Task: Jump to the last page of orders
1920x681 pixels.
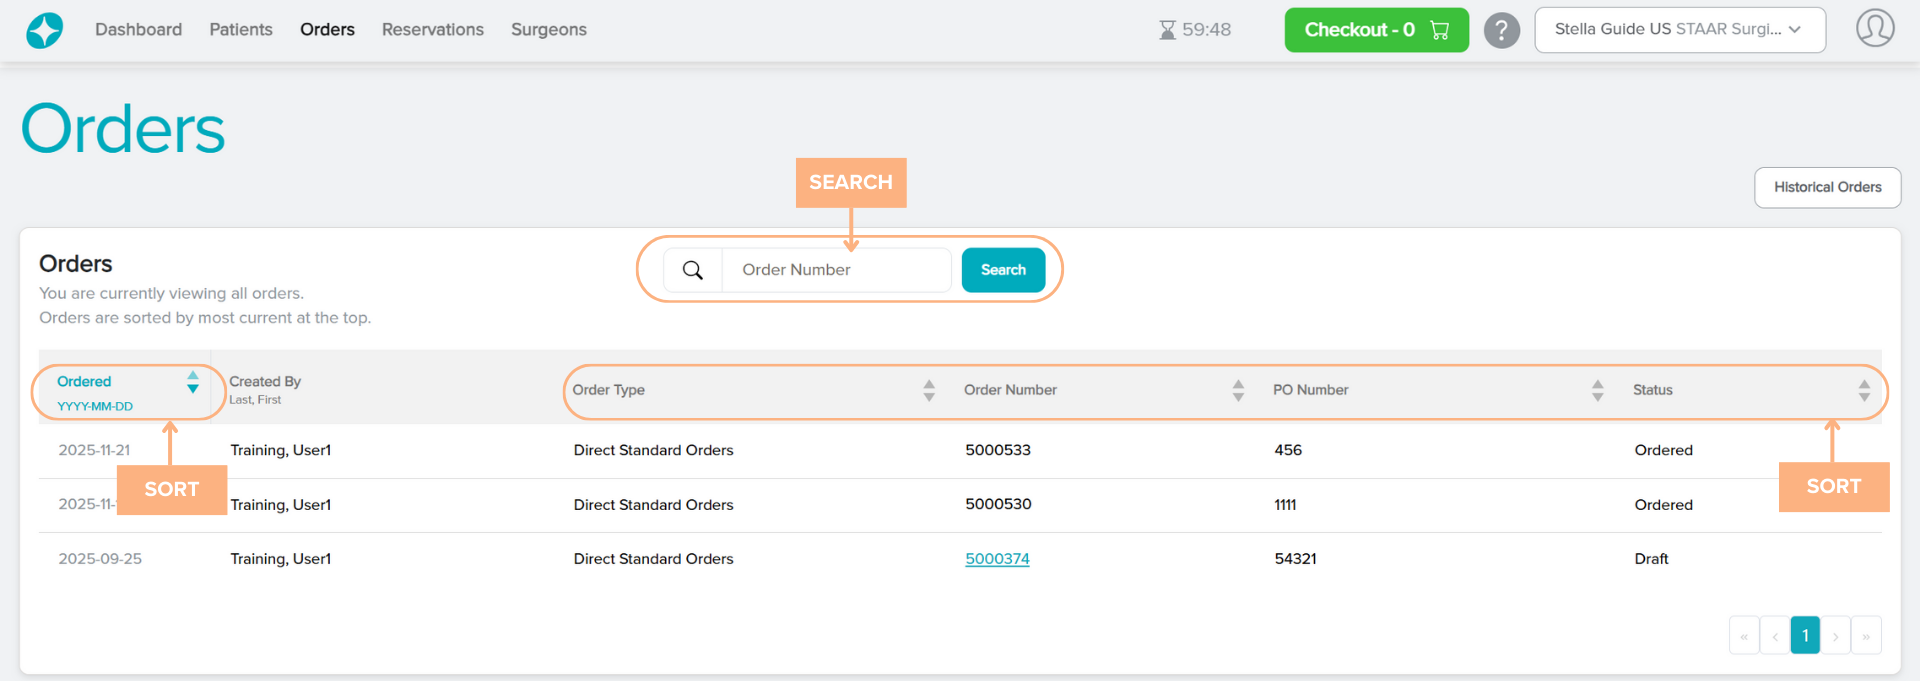Action: pos(1866,636)
